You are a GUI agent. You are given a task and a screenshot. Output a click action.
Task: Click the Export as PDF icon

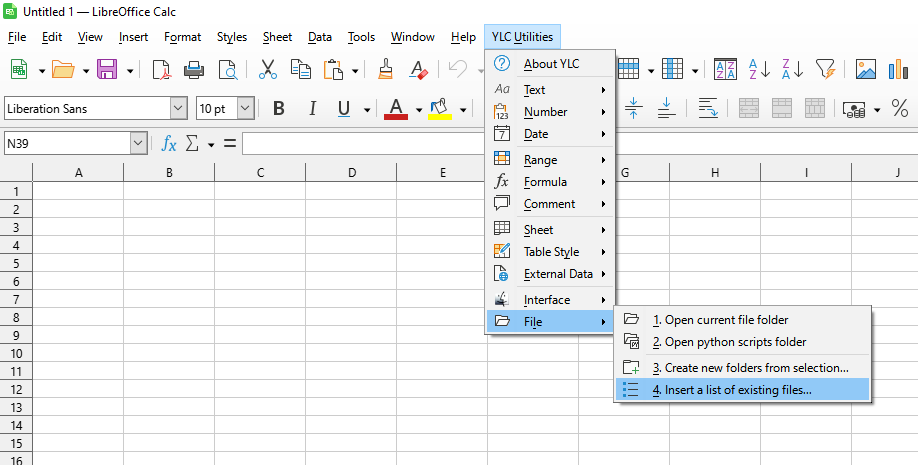click(161, 69)
